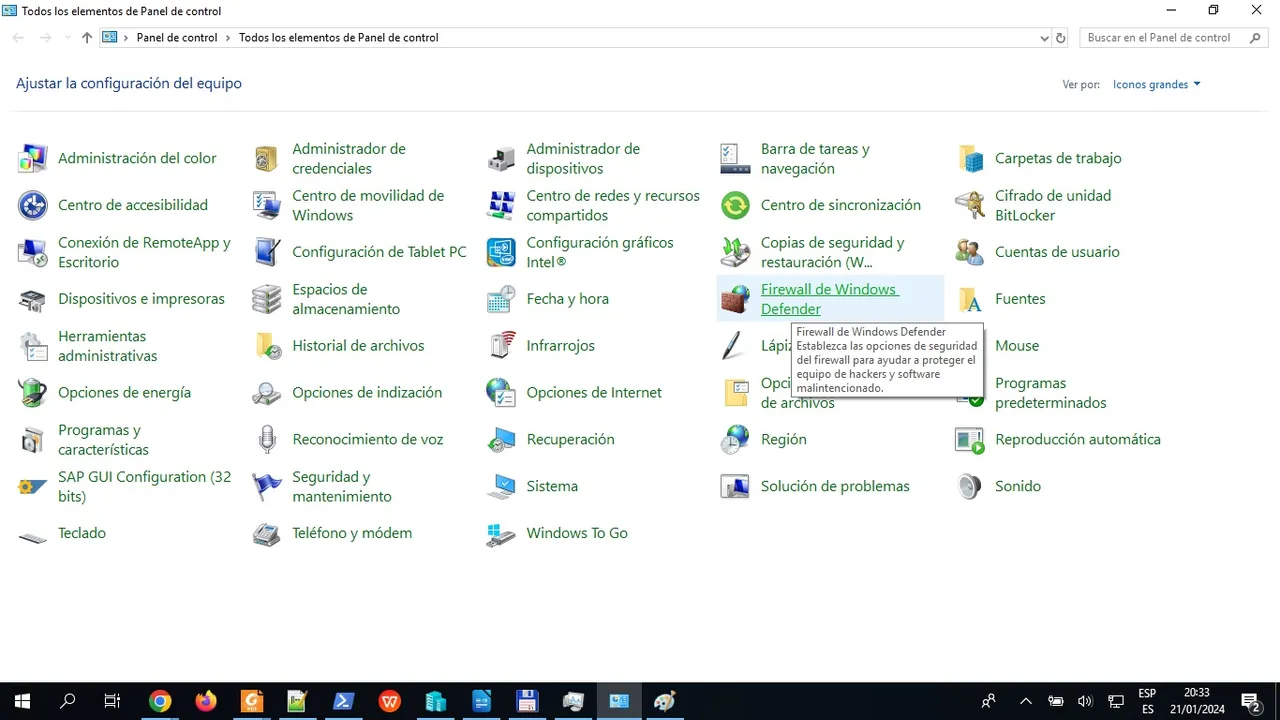Viewport: 1280px width, 720px height.
Task: Click 'Todos los elementos de Panel de control' breadcrumb
Action: point(339,38)
